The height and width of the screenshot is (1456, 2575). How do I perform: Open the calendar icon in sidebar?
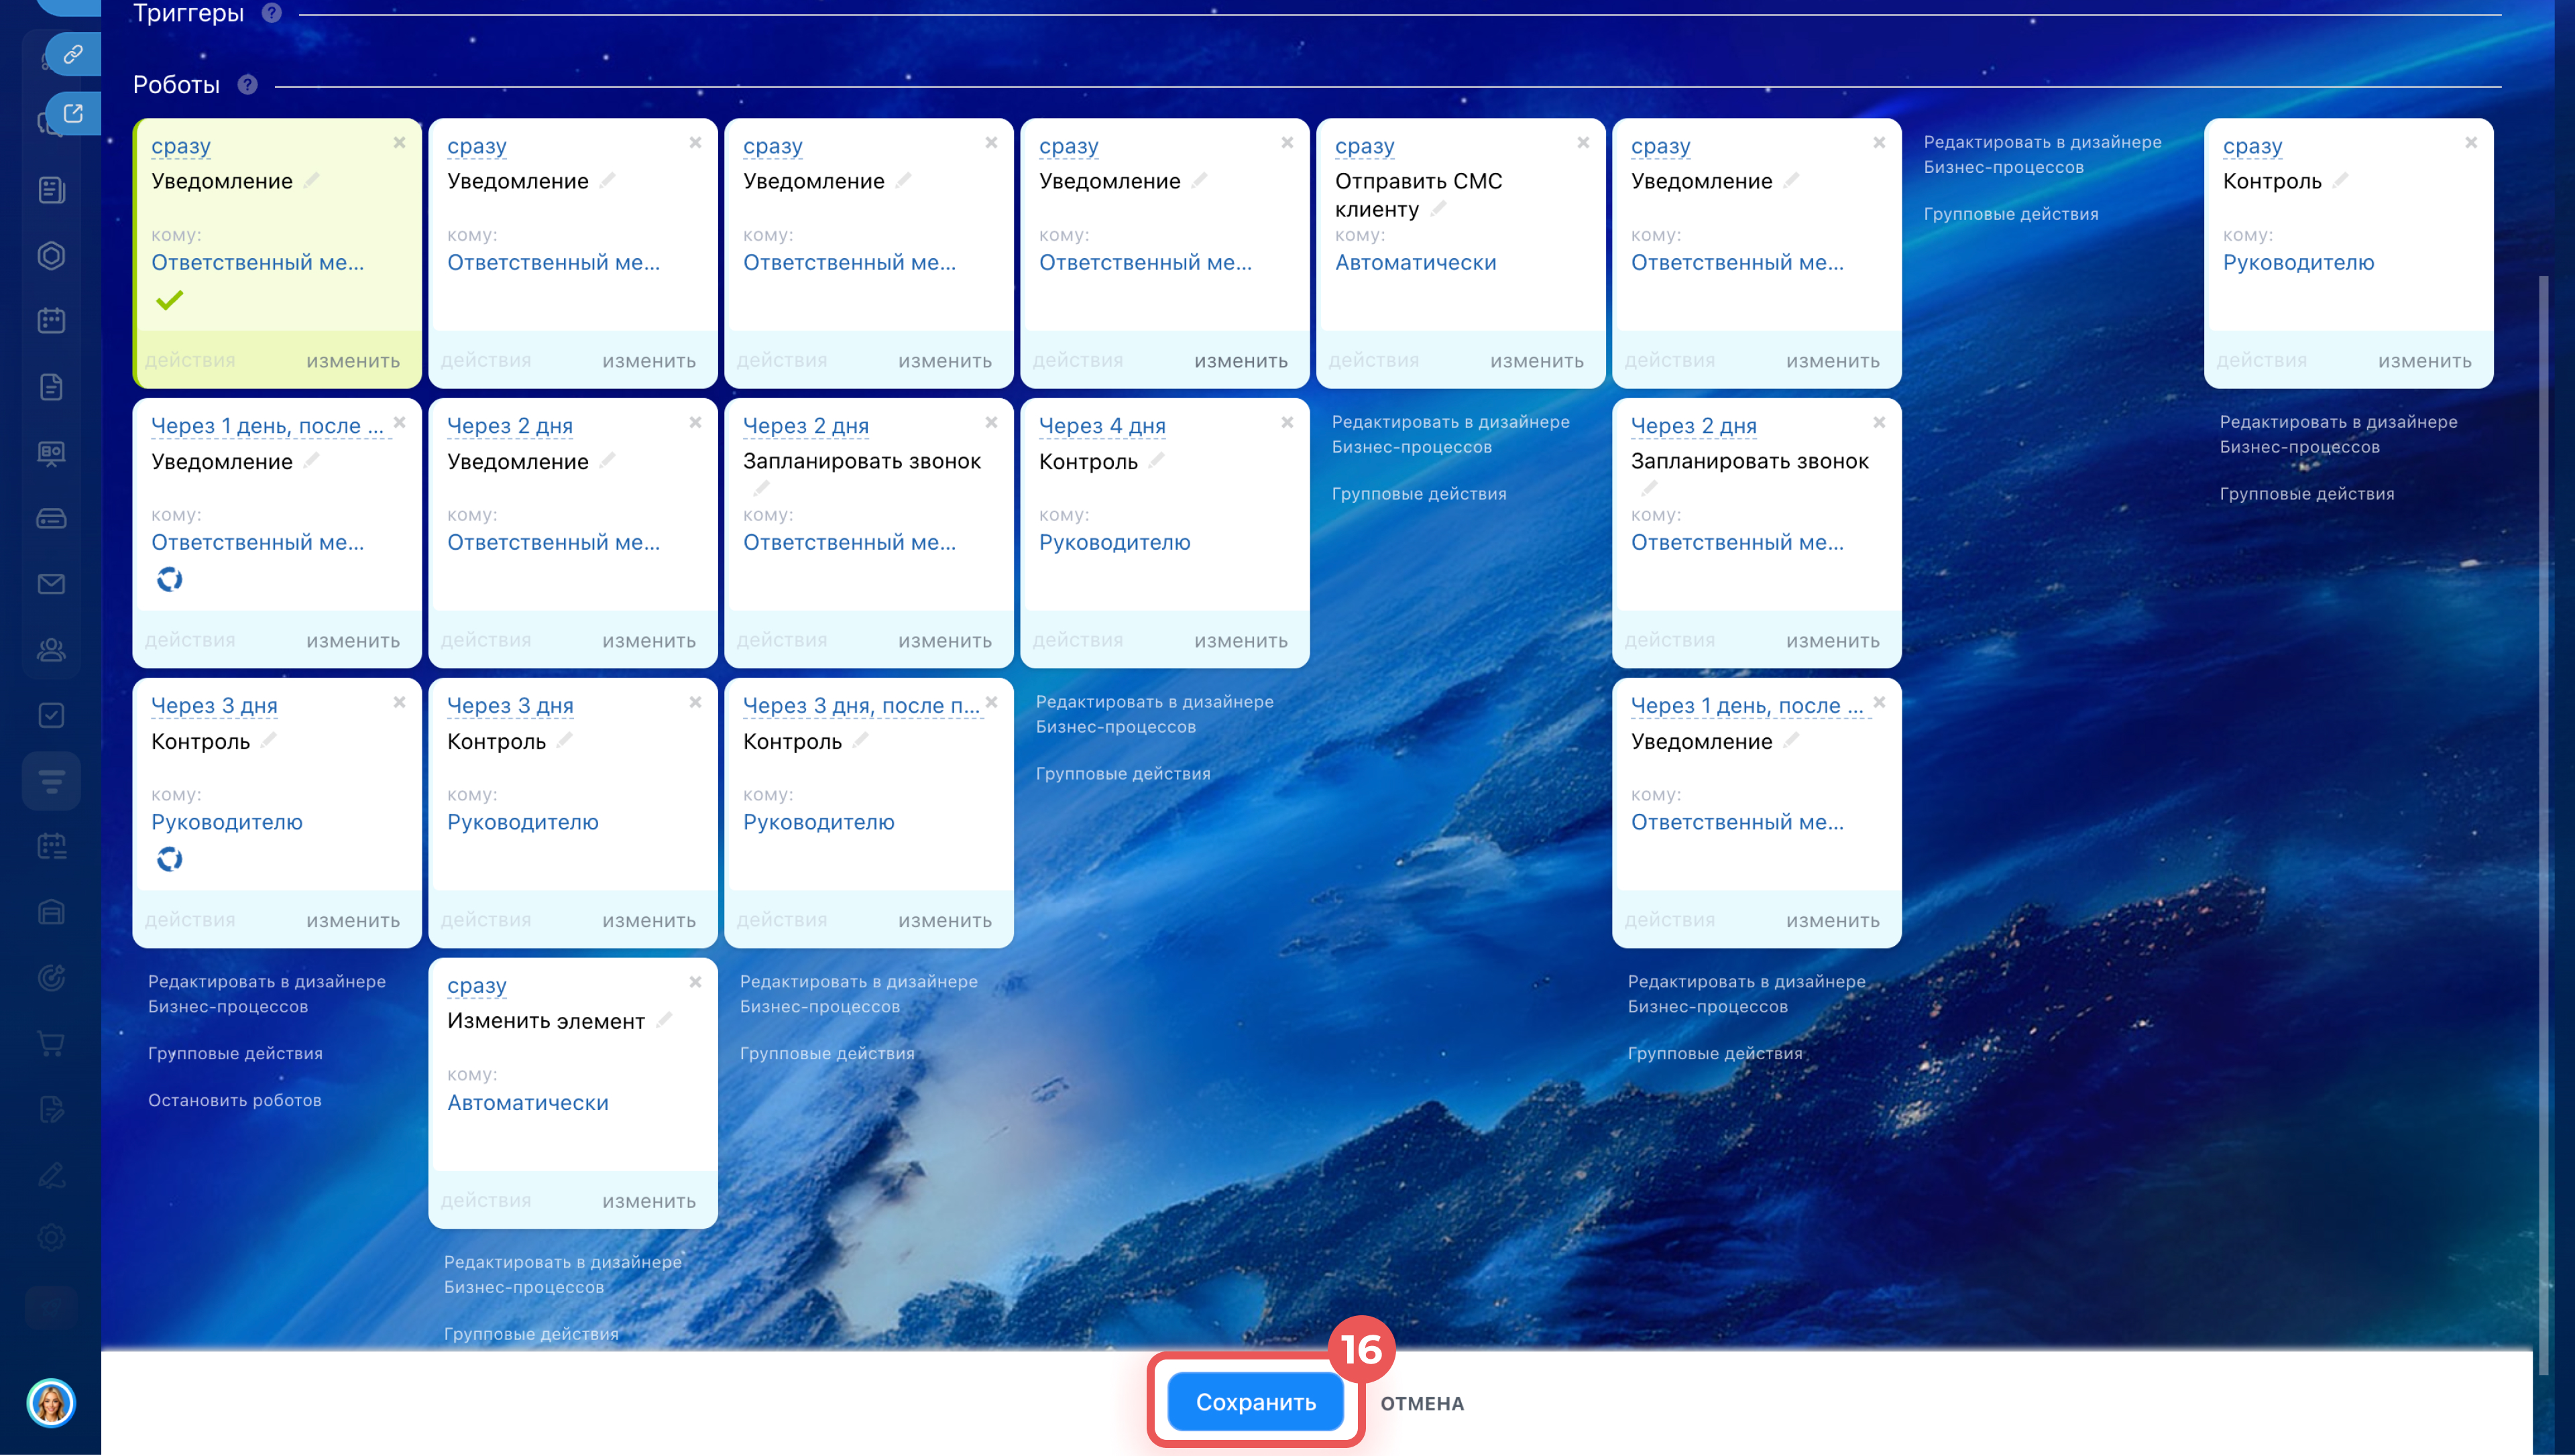[51, 321]
